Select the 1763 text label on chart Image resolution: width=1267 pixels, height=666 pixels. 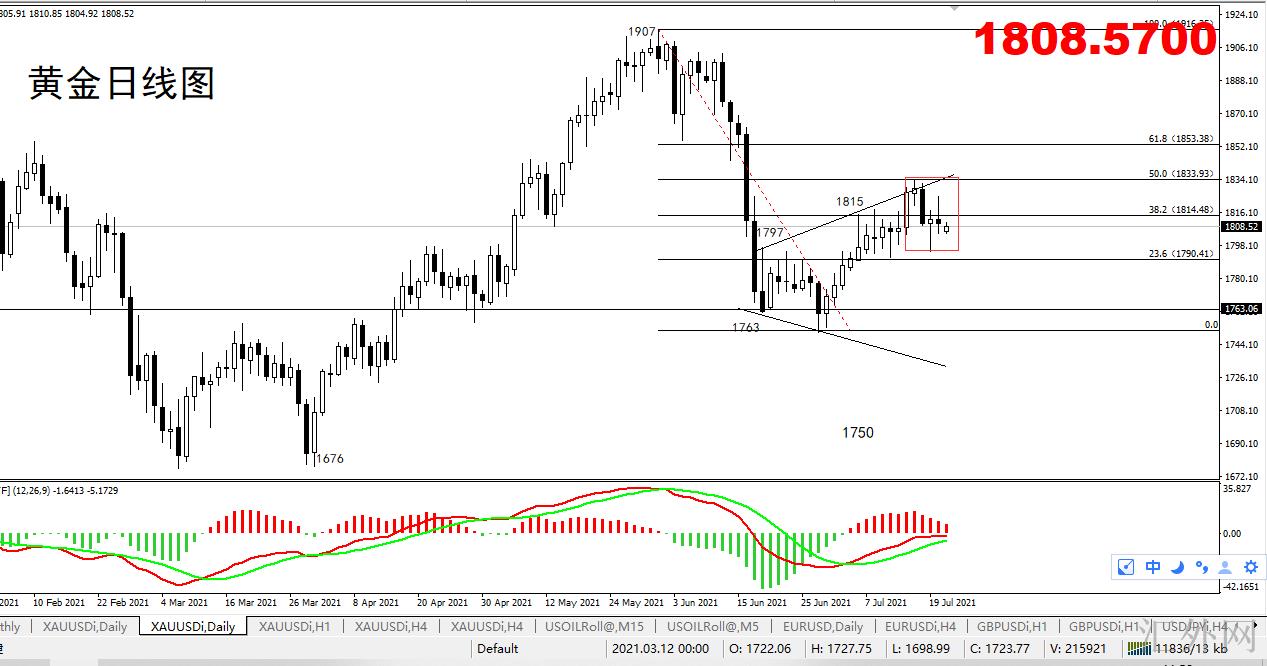coord(745,327)
